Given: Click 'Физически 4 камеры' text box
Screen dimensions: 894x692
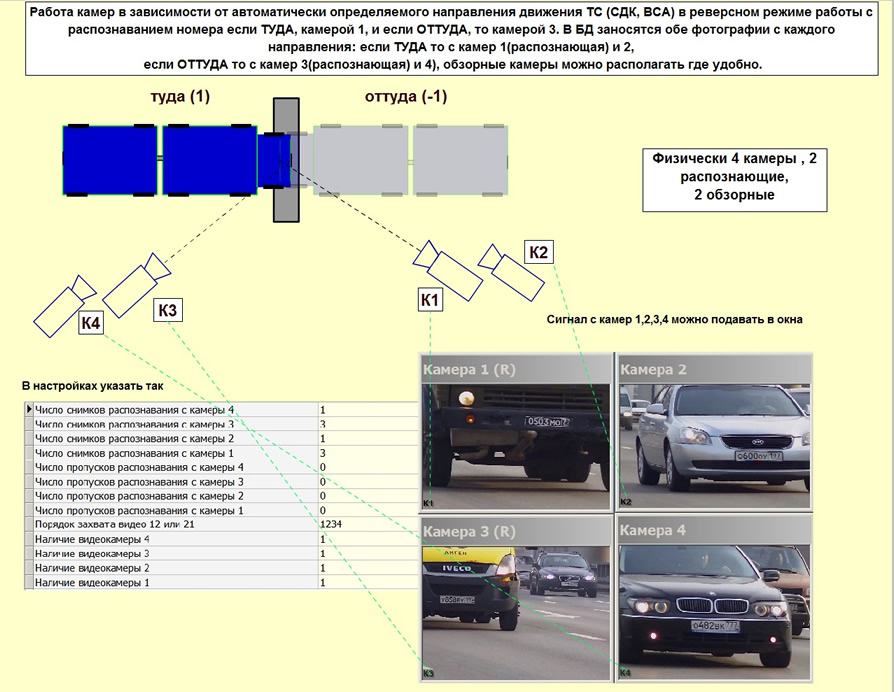Looking at the screenshot, I should (735, 175).
